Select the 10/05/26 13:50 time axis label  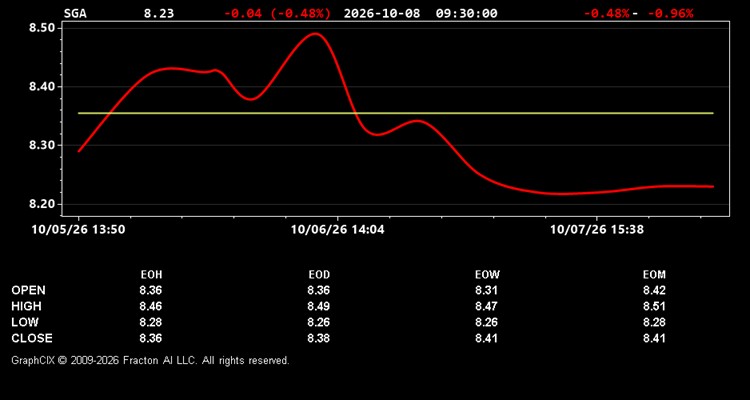tap(78, 230)
